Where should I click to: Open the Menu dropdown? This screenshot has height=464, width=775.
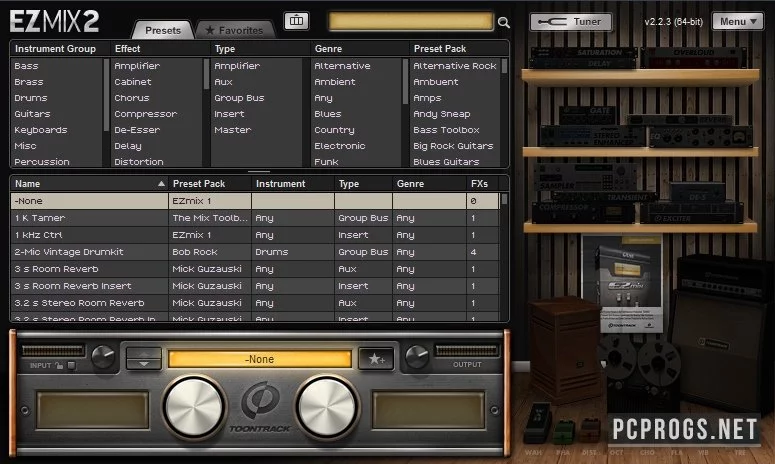pyautogui.click(x=737, y=22)
